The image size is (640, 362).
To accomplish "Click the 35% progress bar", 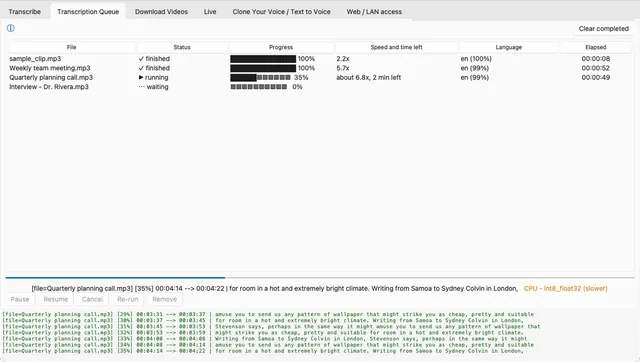I will point(260,78).
